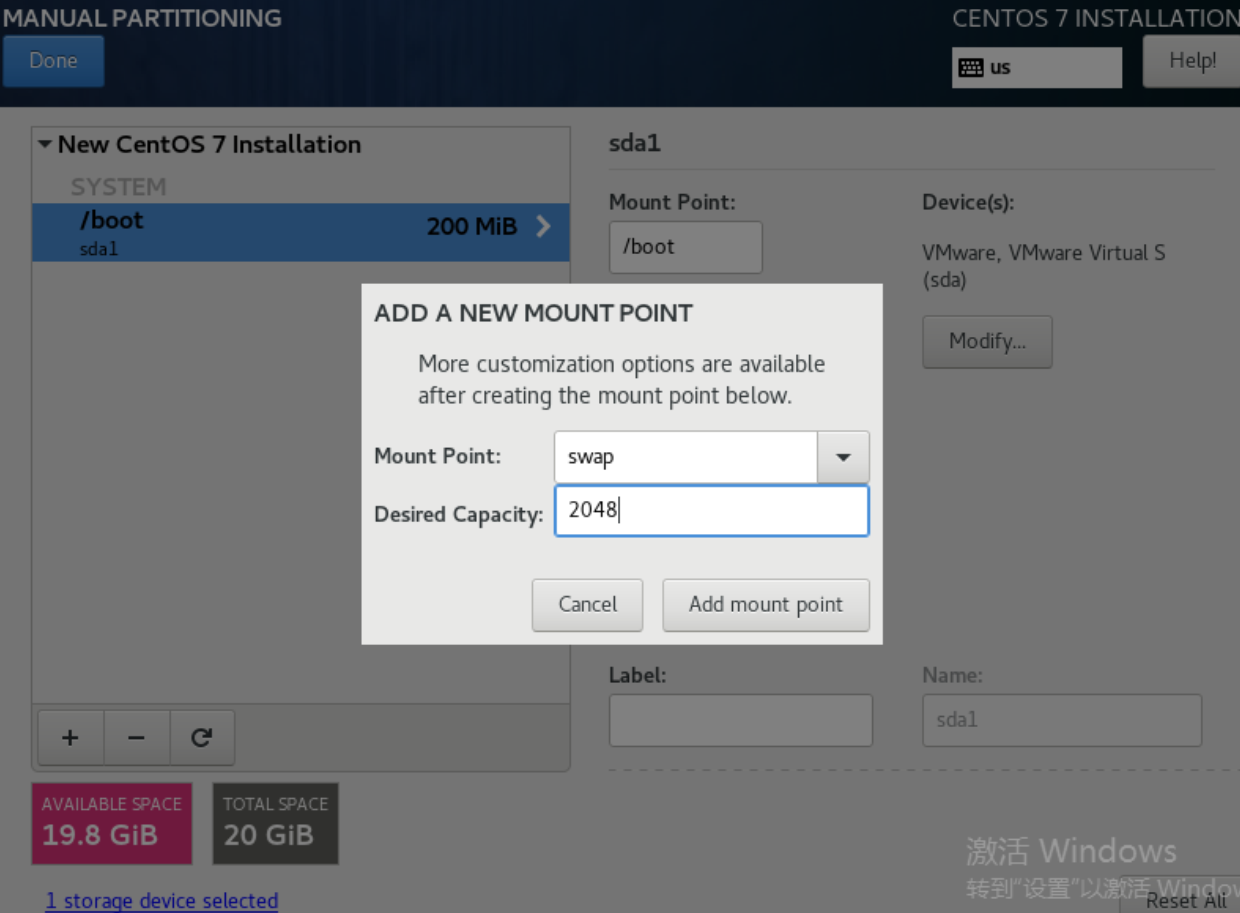
Task: Open the Mount Point dropdown arrow
Action: [x=843, y=457]
